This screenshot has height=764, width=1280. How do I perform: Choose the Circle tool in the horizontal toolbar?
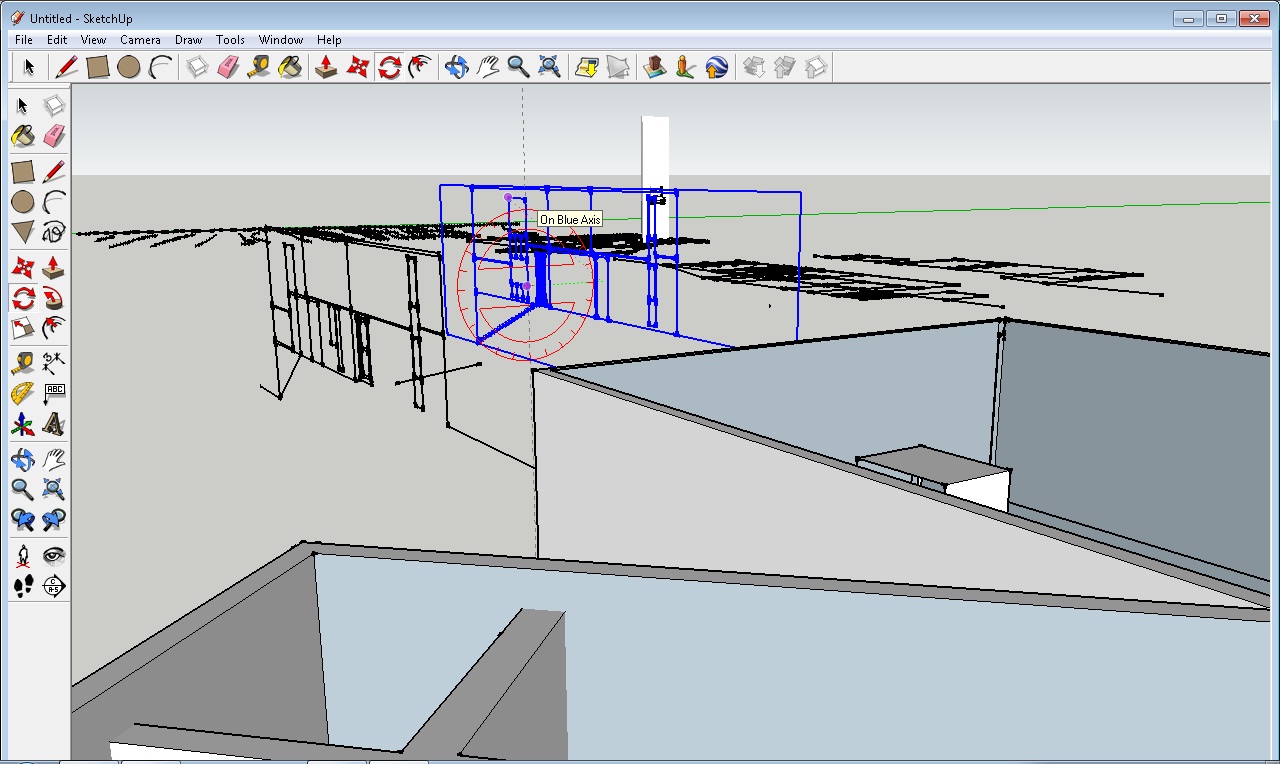pos(129,67)
